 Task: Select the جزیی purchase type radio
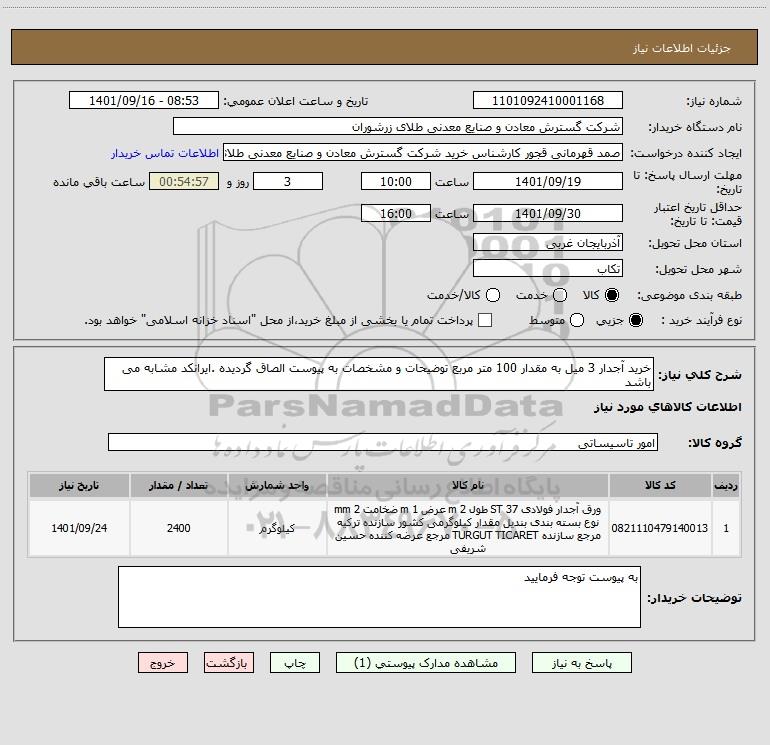(635, 320)
